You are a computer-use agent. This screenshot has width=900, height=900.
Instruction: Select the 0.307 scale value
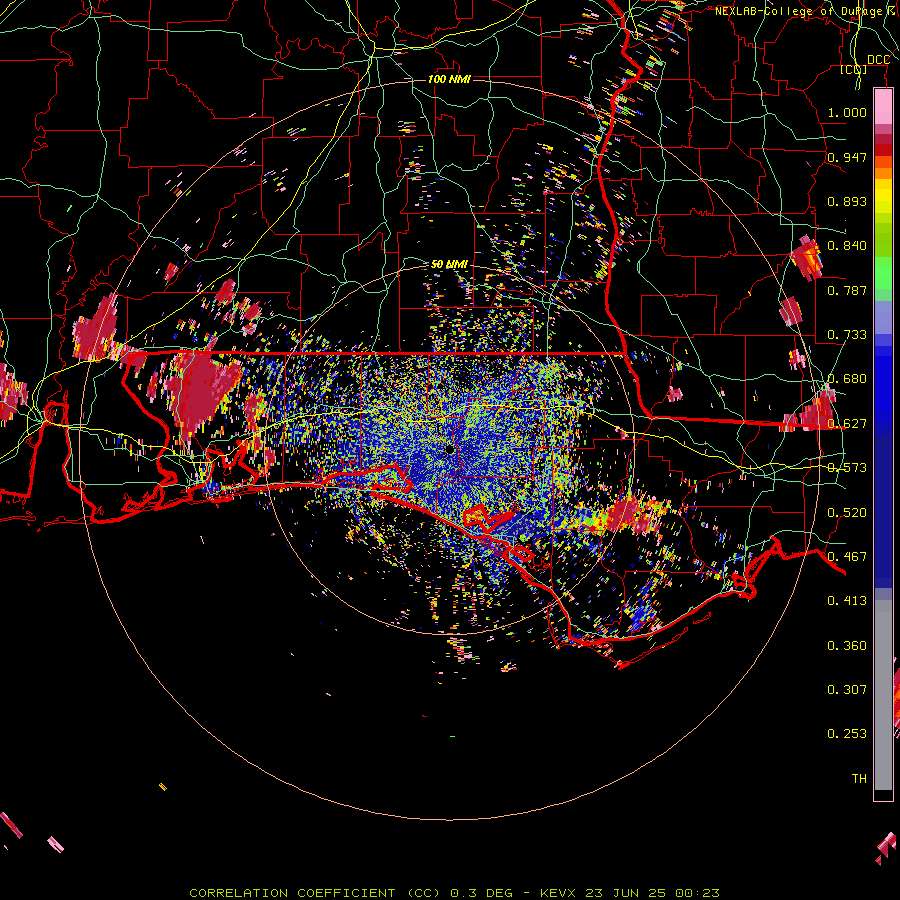pos(847,690)
